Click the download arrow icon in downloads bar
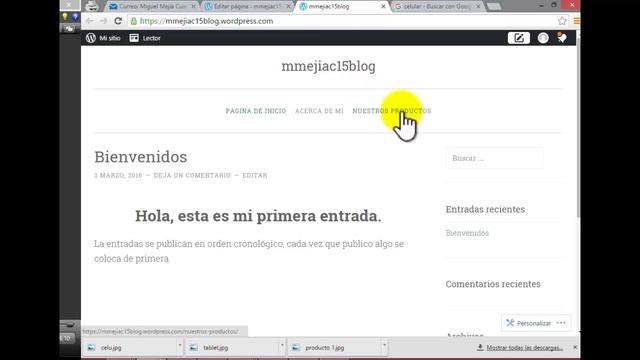 click(x=480, y=347)
